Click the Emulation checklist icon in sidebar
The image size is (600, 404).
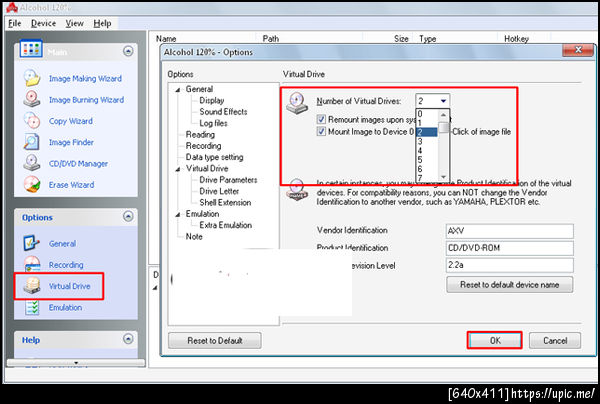coord(32,307)
